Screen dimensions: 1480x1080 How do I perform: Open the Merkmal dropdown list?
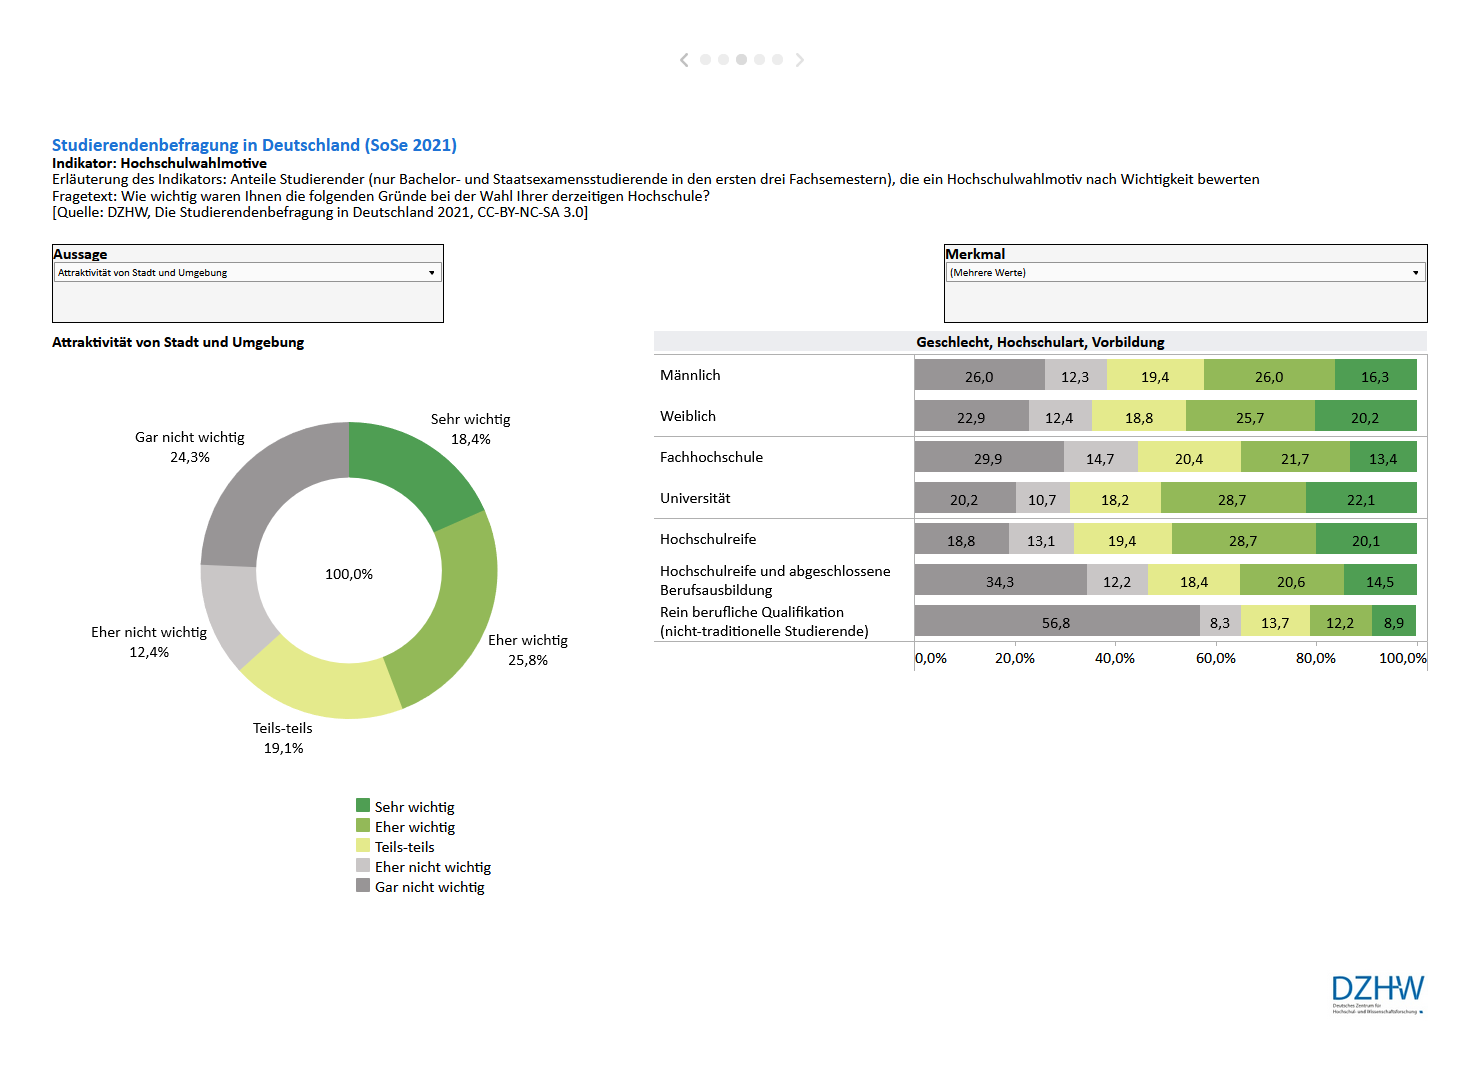pos(1185,272)
